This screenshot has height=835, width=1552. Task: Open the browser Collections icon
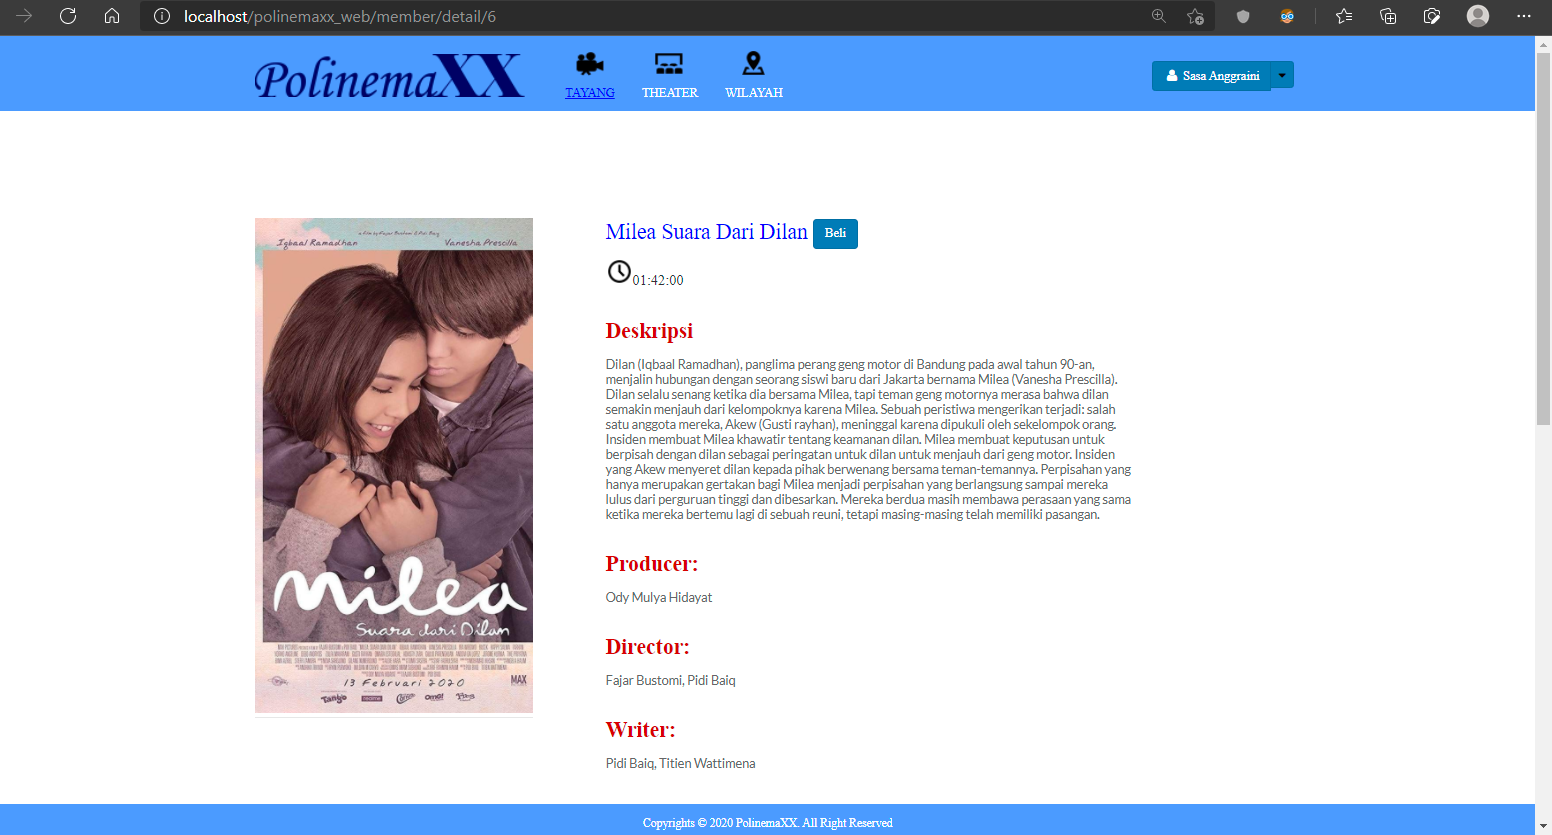(x=1388, y=16)
